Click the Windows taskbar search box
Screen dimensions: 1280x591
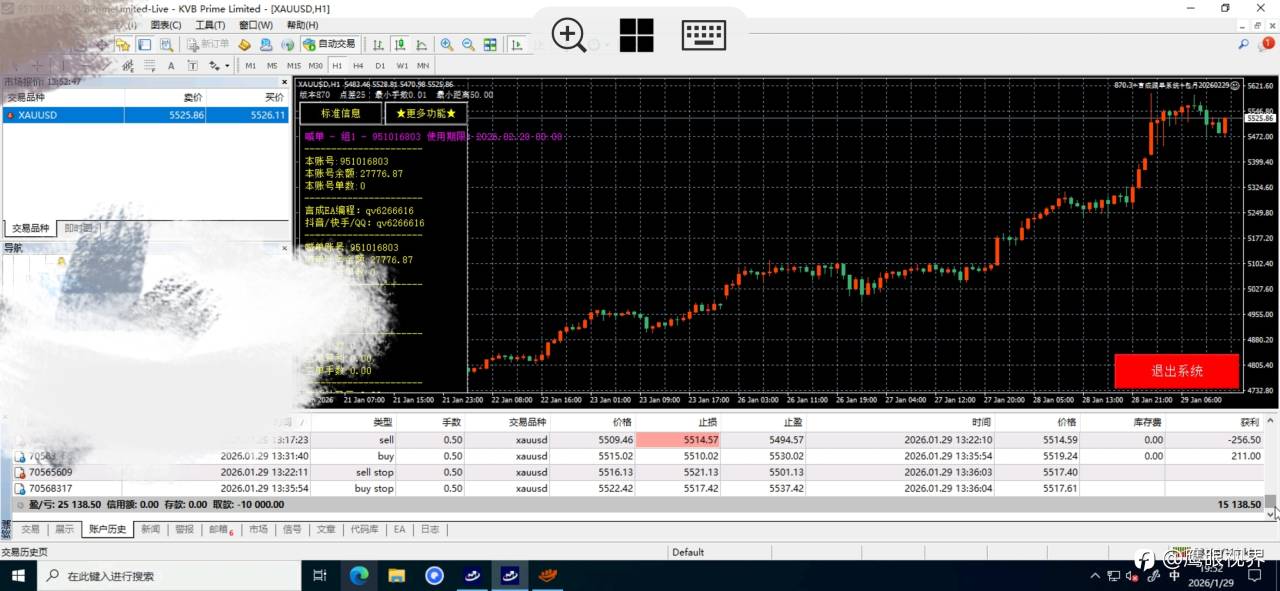click(x=169, y=575)
